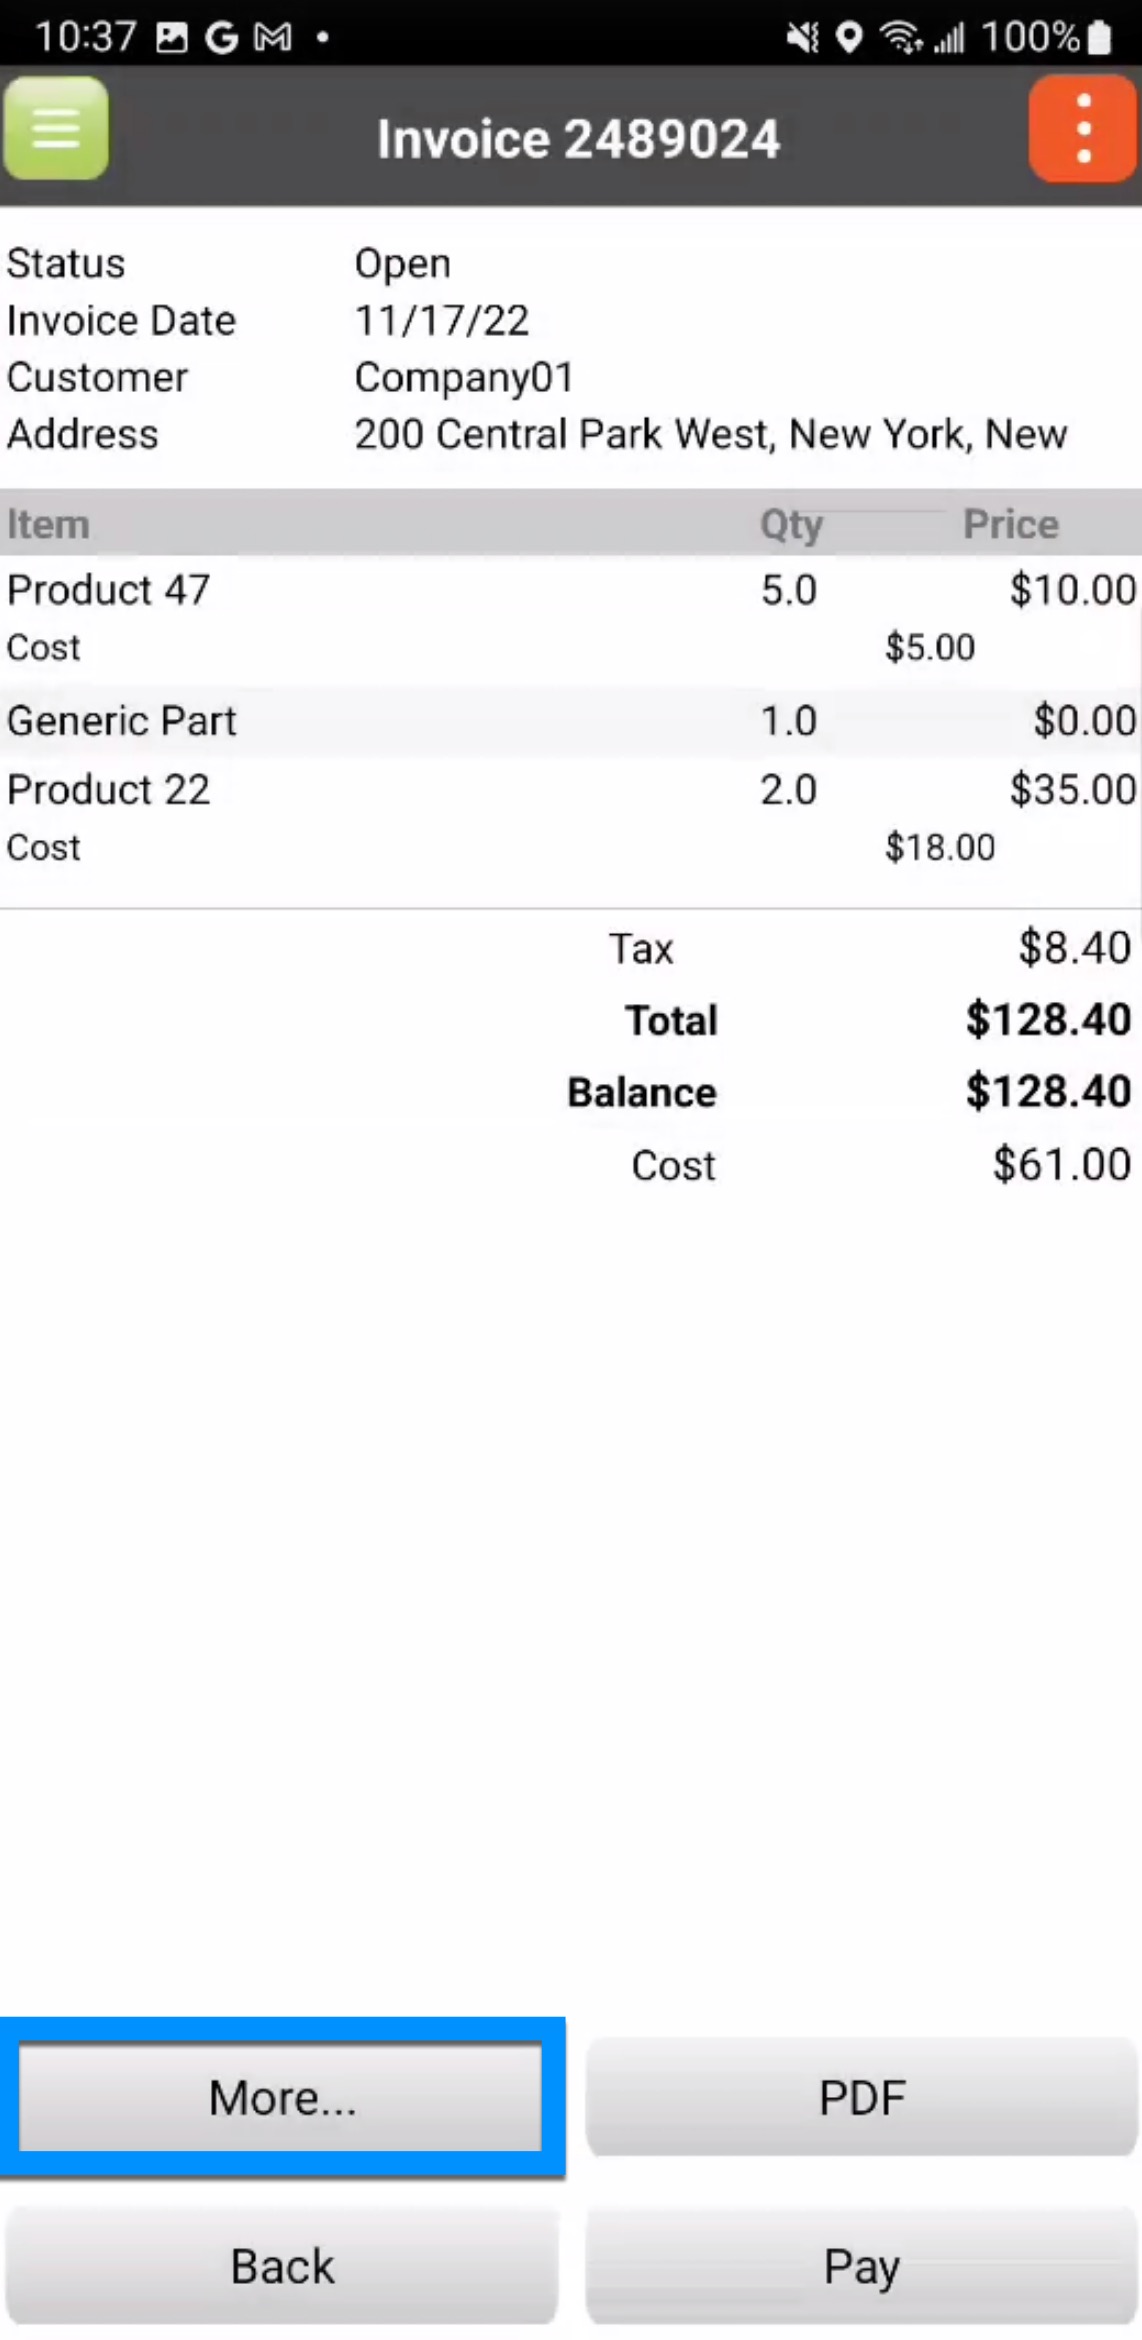Select the Product 47 line item
Screen dimensions: 1142x2340
[108, 590]
